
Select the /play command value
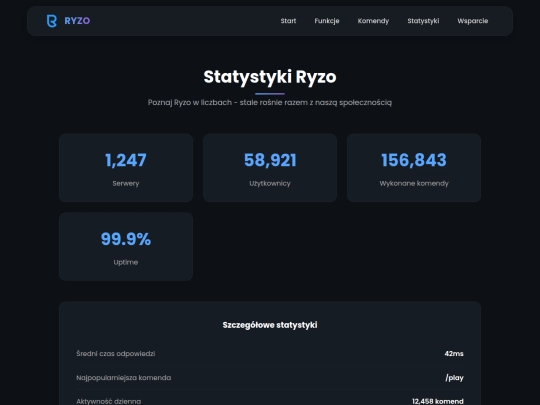pyautogui.click(x=455, y=378)
